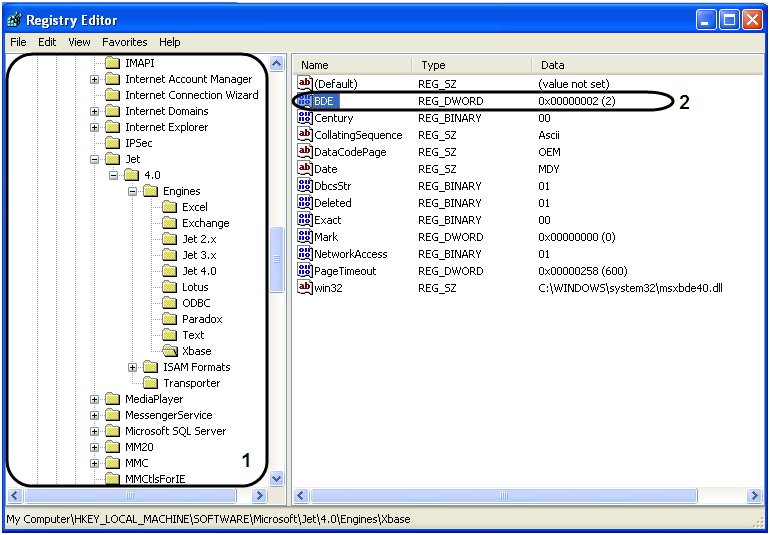Click the Paradox folder icon
Image resolution: width=770 pixels, height=535 pixels.
point(169,319)
